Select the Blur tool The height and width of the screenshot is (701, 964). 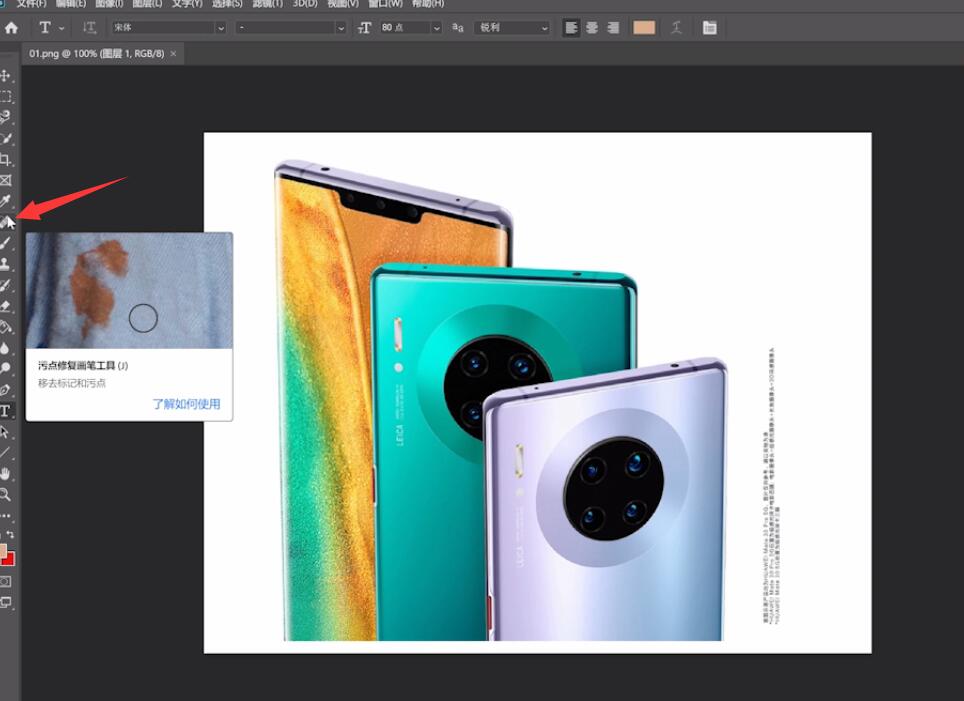6,347
